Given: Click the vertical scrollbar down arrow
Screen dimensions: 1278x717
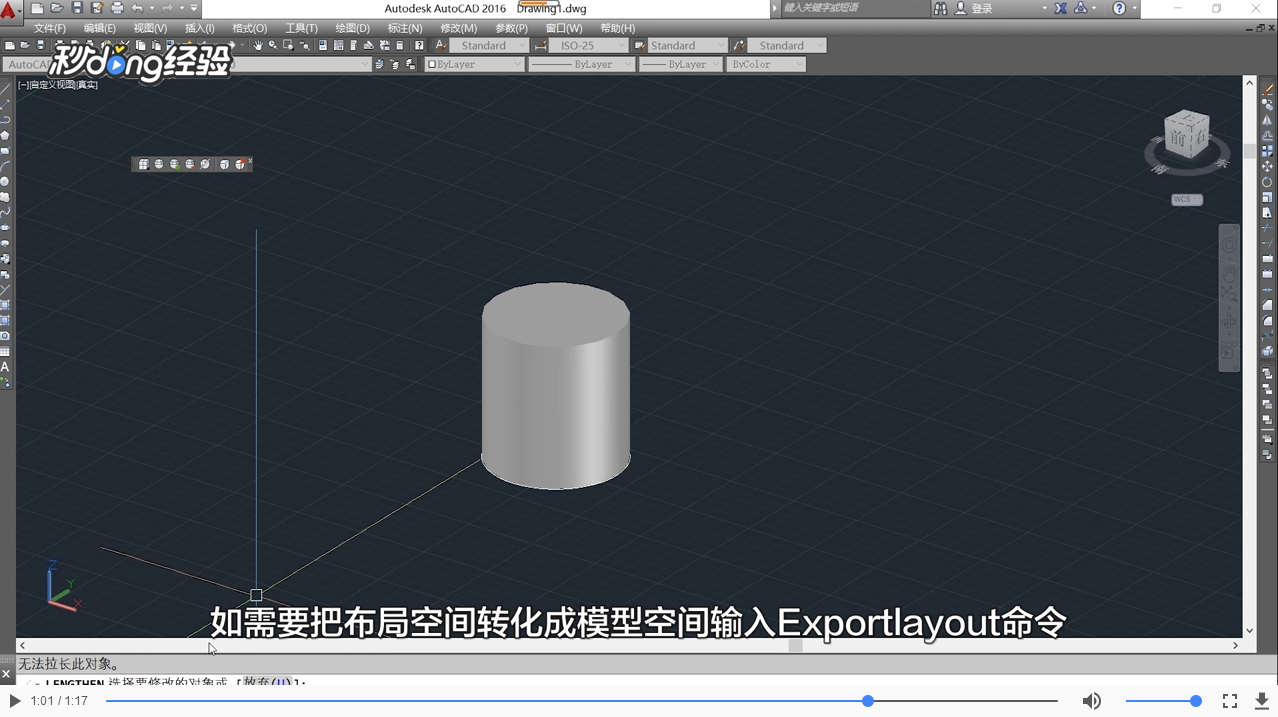Looking at the screenshot, I should tap(1250, 631).
